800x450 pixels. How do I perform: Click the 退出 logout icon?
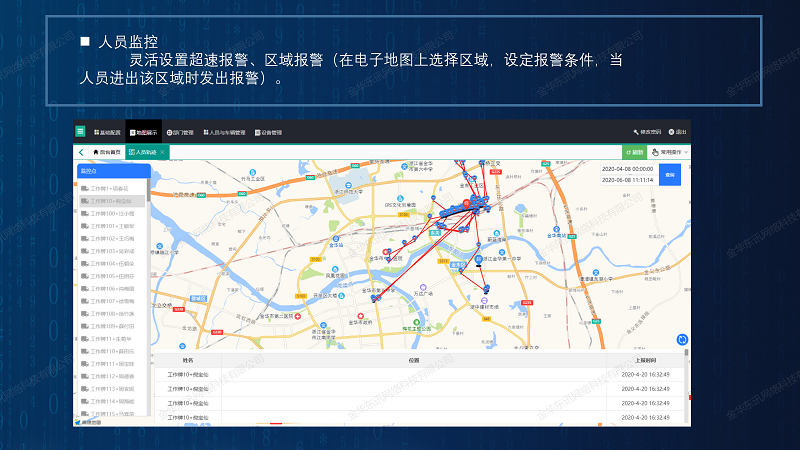coord(672,132)
